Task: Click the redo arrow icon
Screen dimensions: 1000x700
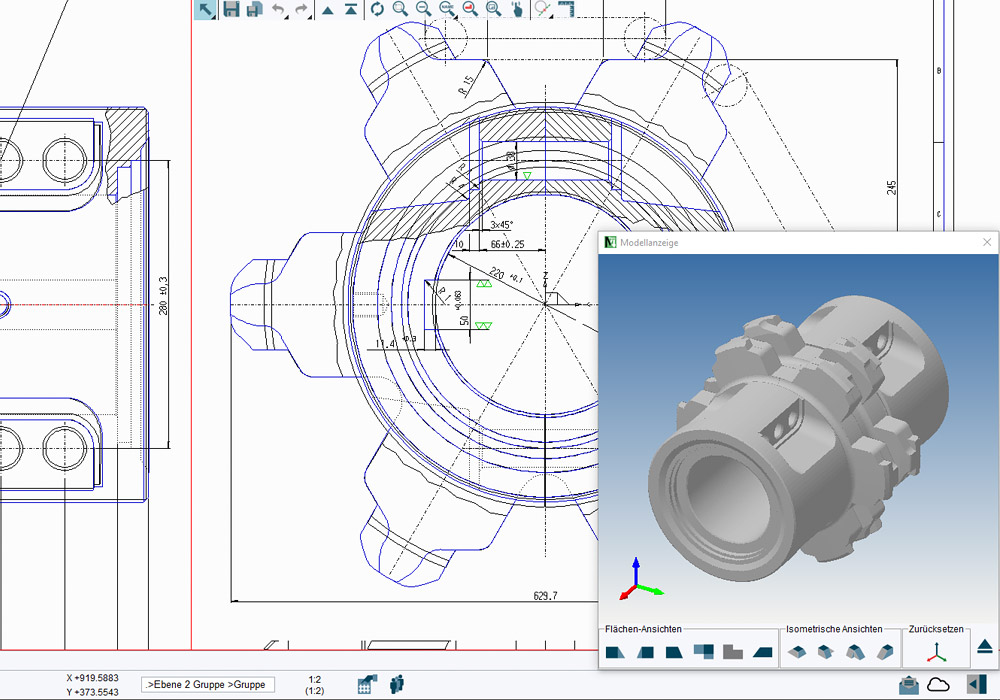Action: pyautogui.click(x=302, y=9)
